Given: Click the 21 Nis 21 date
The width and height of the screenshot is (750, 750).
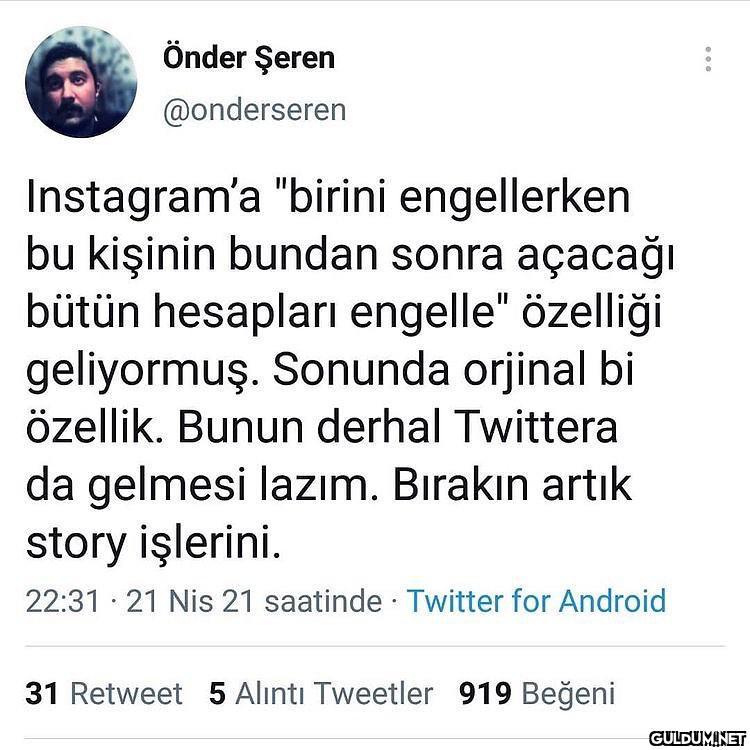Looking at the screenshot, I should tap(189, 601).
